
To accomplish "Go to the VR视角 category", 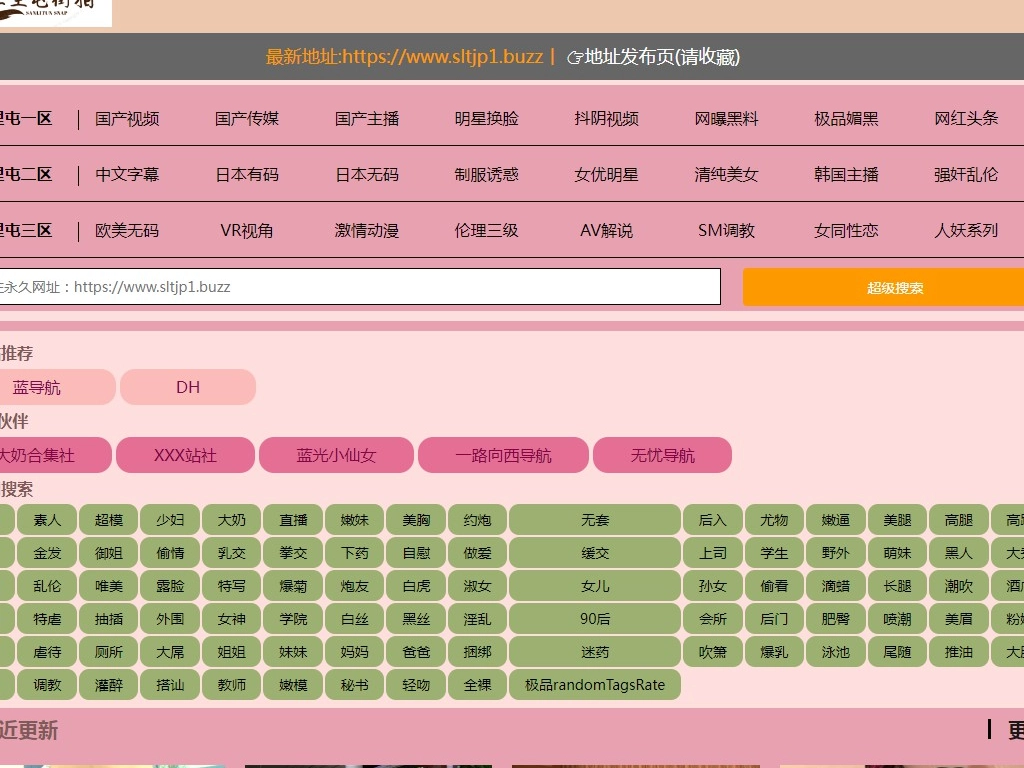I will (x=247, y=231).
